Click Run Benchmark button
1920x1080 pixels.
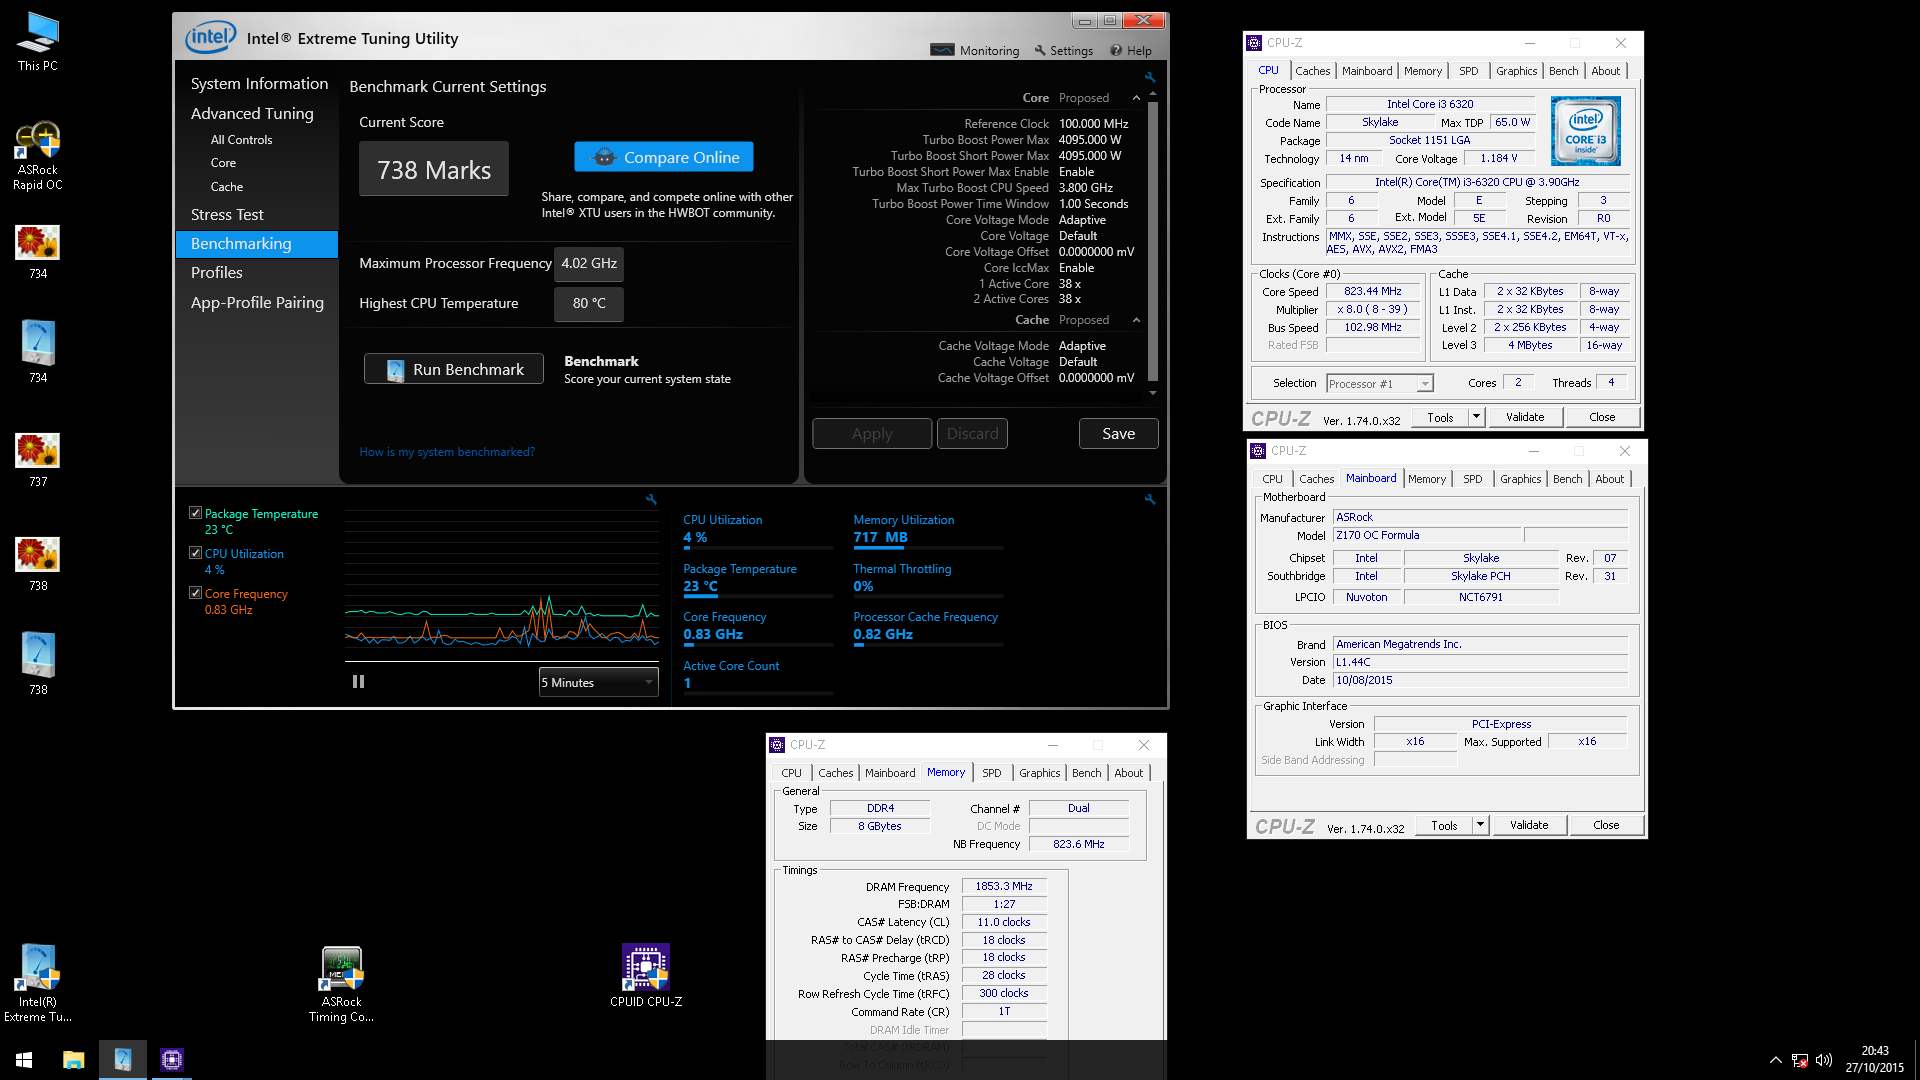[454, 369]
